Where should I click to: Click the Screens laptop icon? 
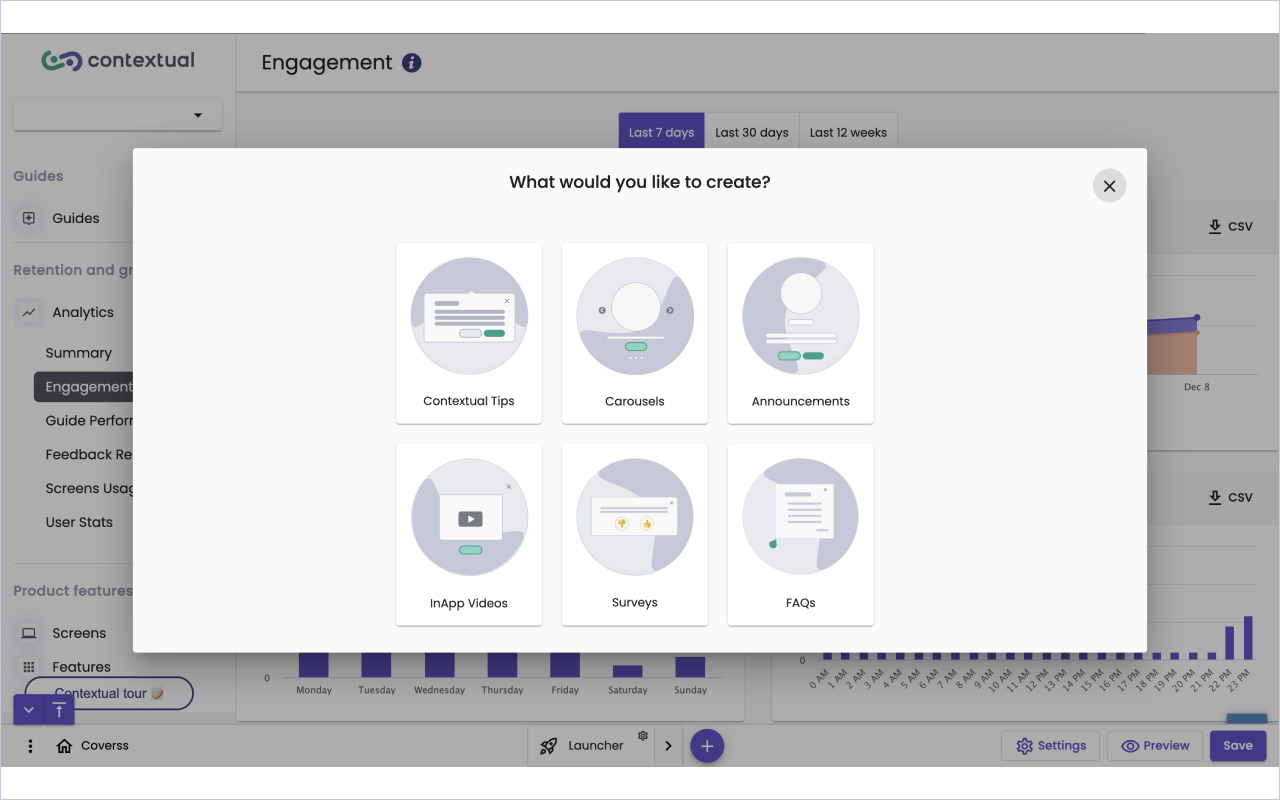coord(29,633)
